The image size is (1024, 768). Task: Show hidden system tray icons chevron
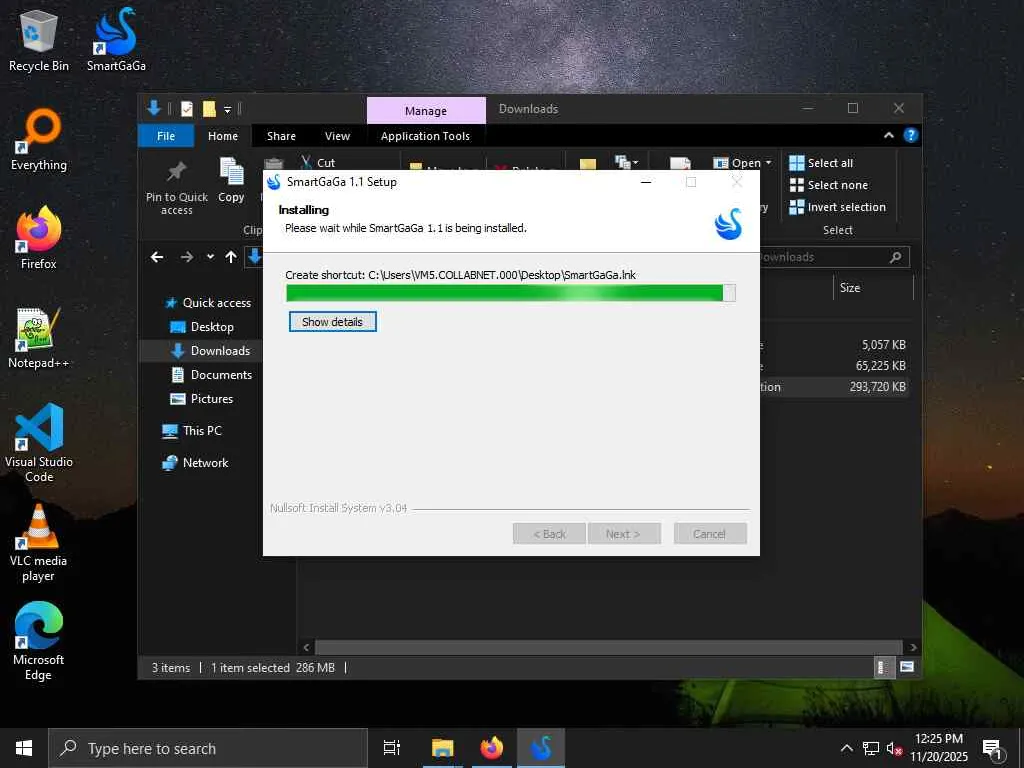(x=846, y=748)
